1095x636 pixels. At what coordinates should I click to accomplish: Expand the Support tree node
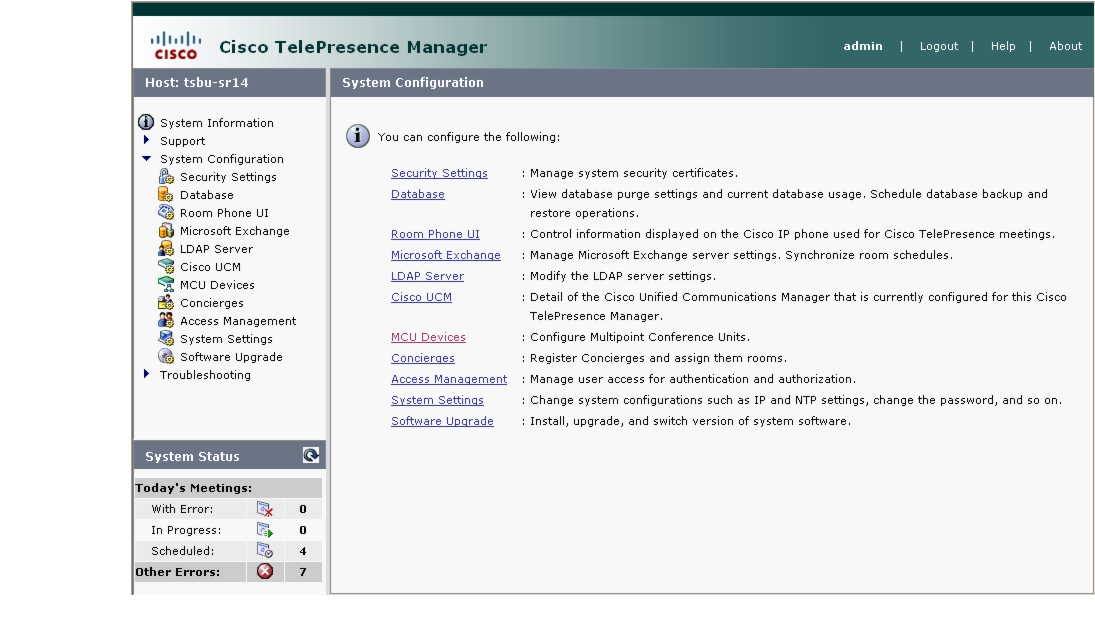[x=146, y=140]
